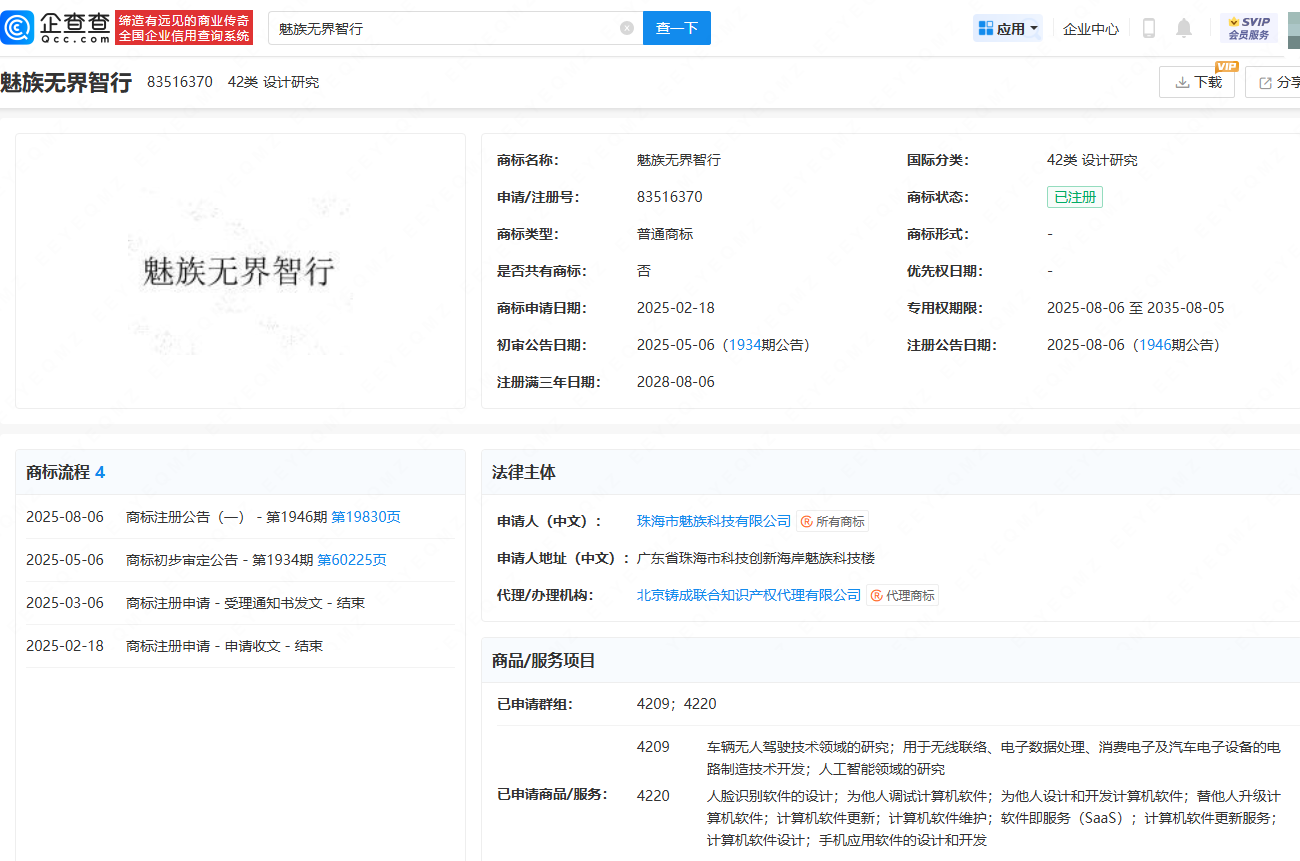Expand the 应用 dropdown menu

(x=1008, y=28)
